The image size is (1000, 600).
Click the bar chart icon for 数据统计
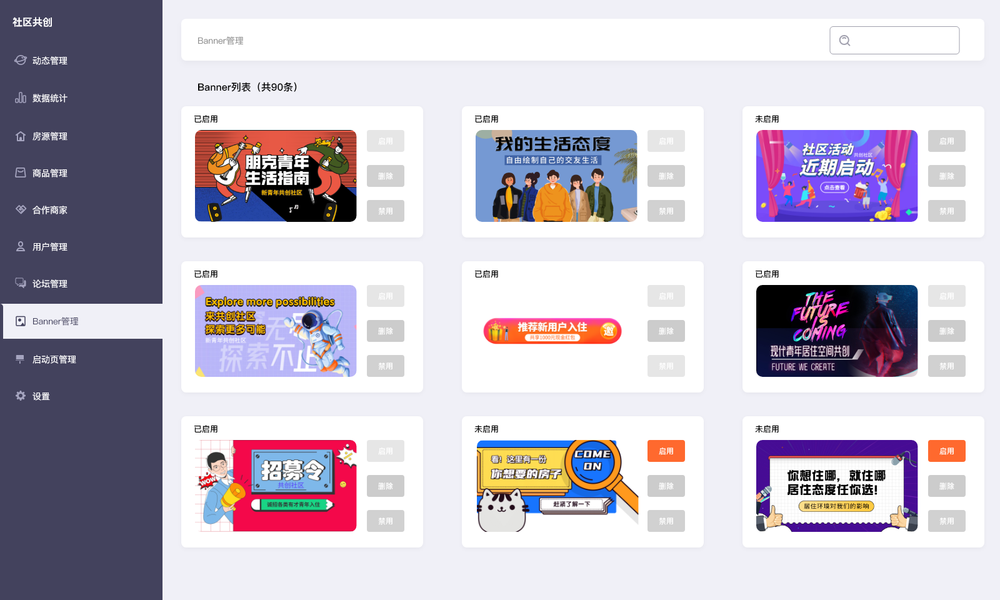click(x=20, y=98)
